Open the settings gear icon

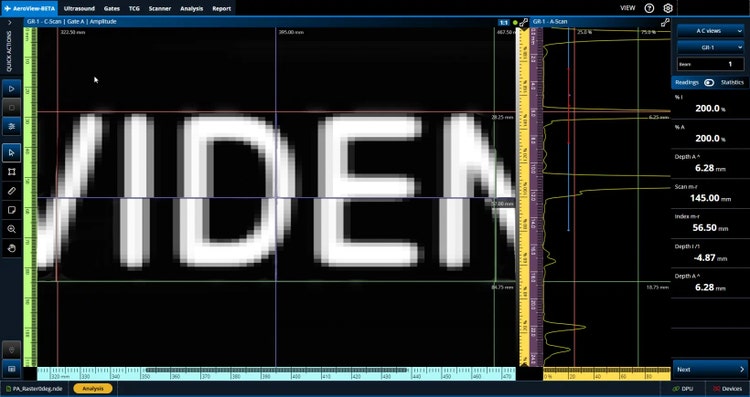coord(668,8)
